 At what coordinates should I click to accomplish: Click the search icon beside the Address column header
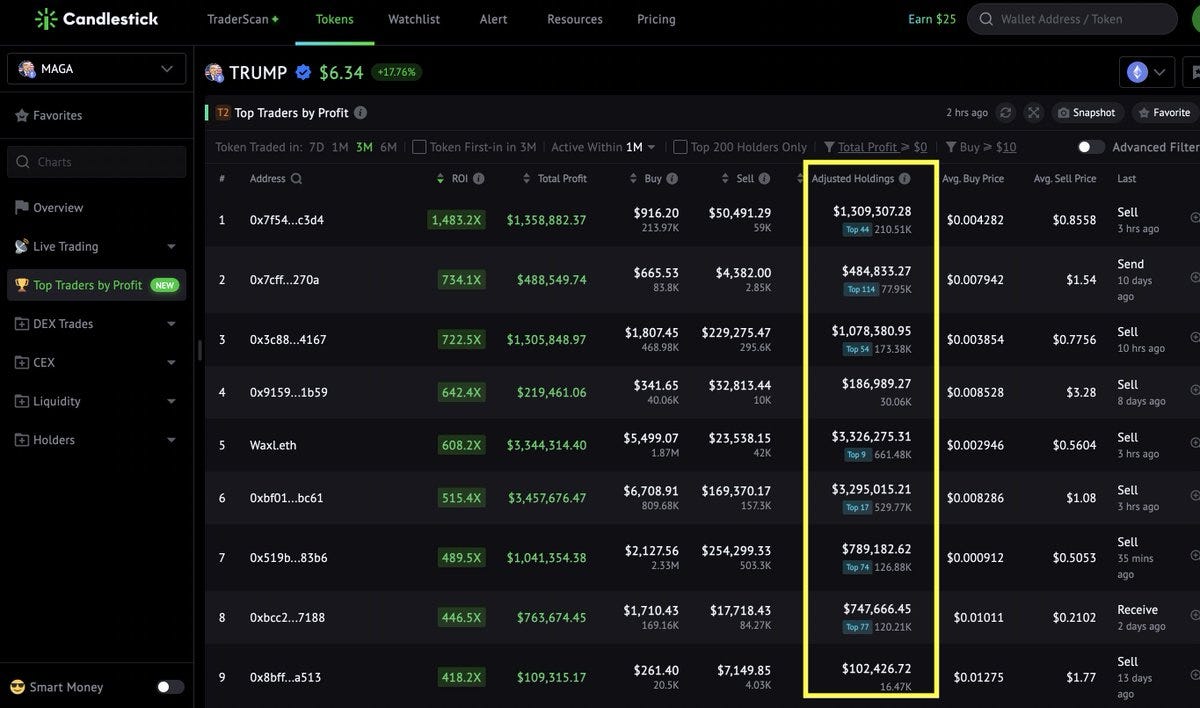pos(296,179)
